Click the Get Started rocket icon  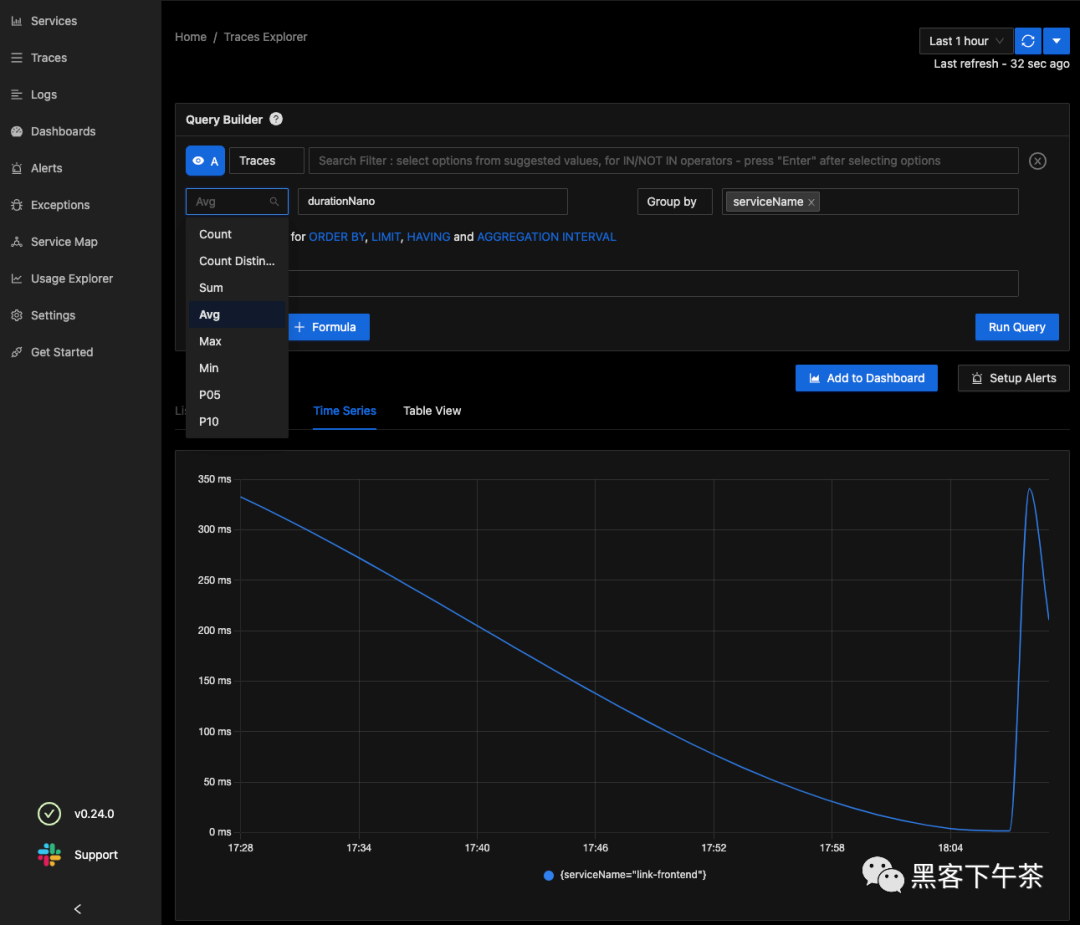tap(16, 352)
